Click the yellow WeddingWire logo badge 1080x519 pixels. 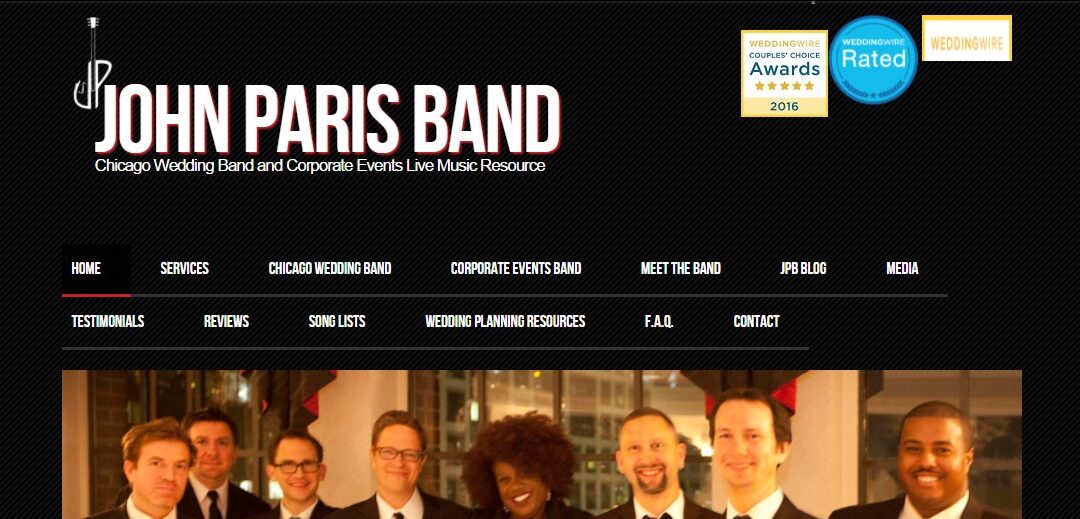coord(966,39)
